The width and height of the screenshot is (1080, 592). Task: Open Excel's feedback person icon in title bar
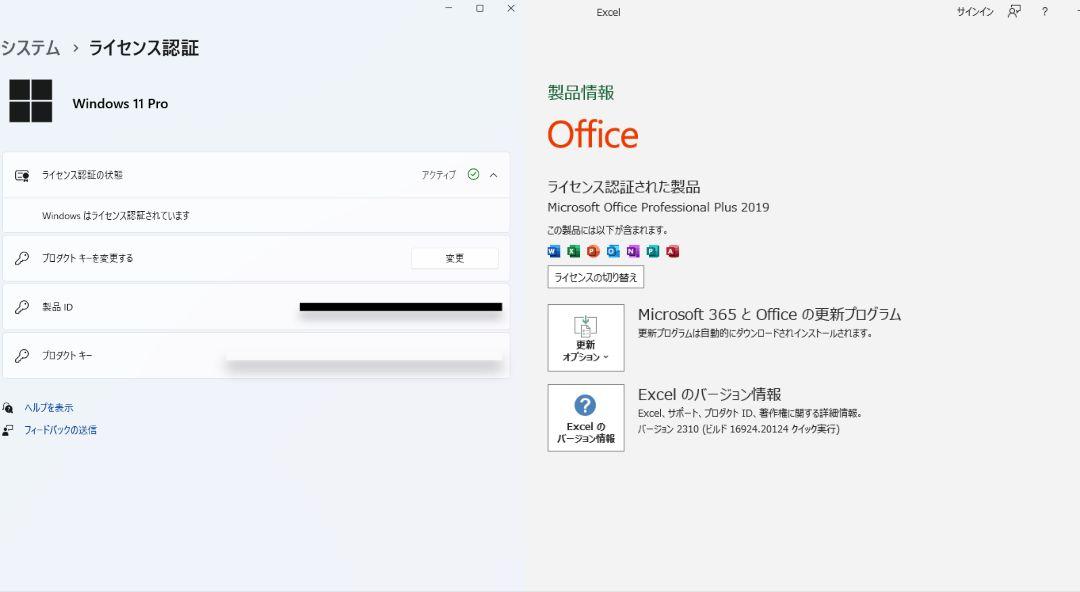point(1014,12)
